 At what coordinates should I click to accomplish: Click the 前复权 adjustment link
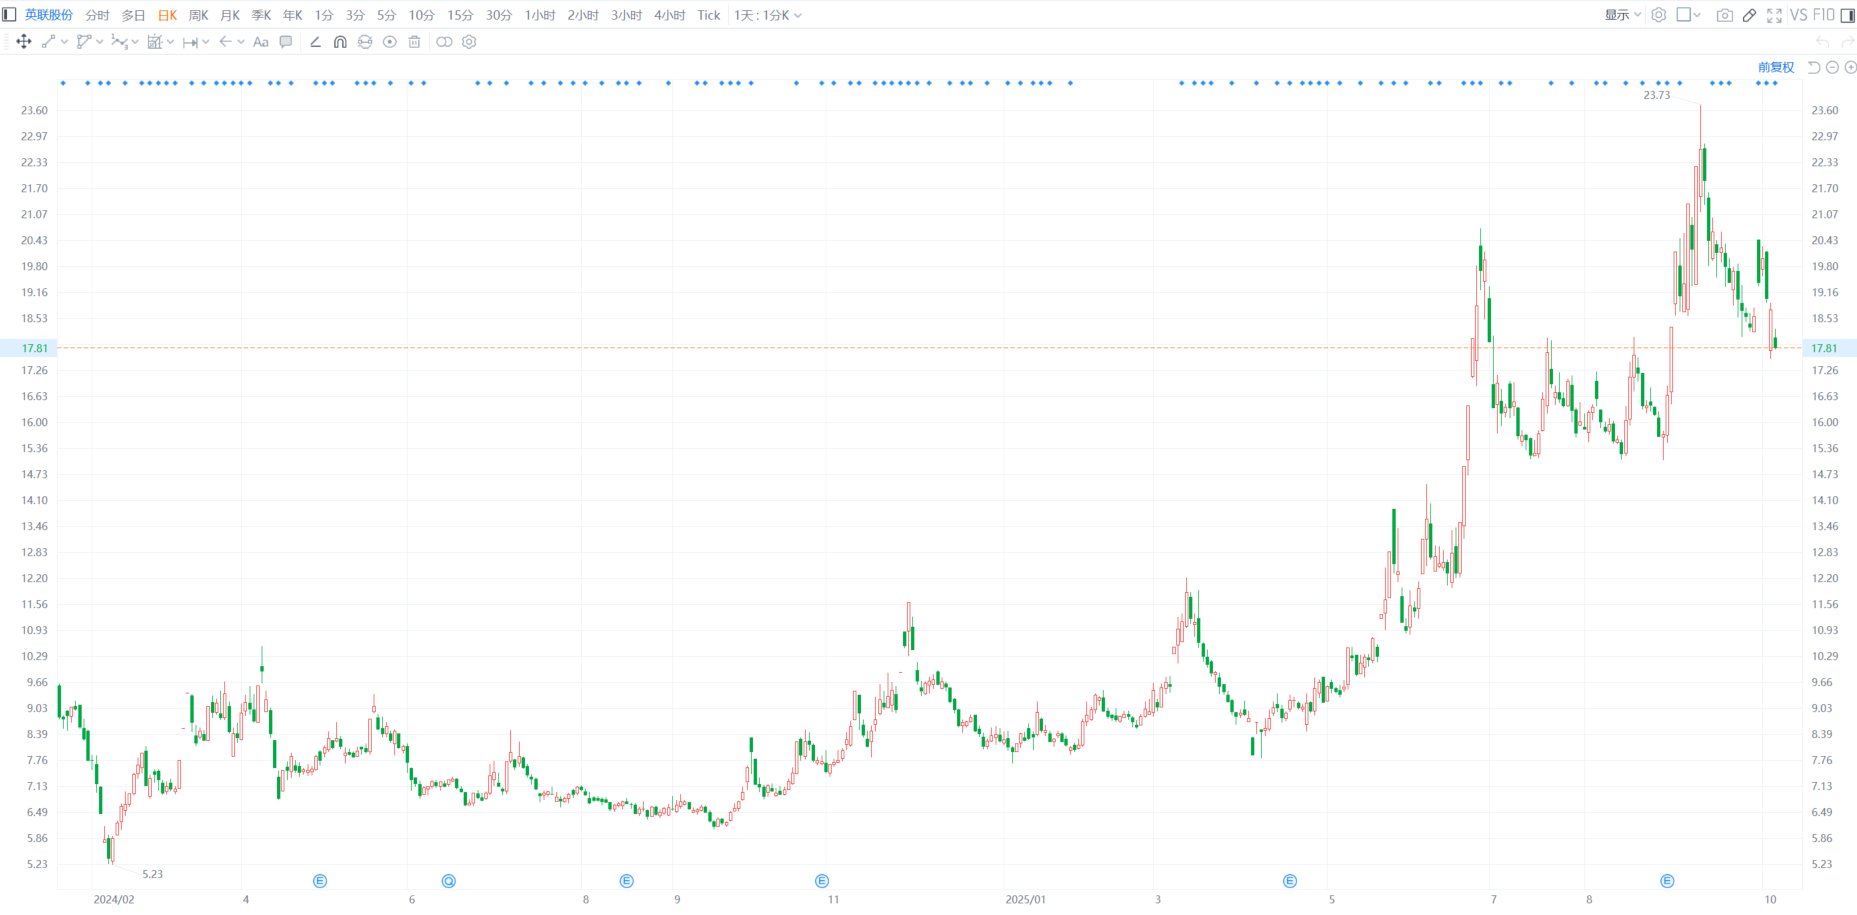(x=1775, y=67)
